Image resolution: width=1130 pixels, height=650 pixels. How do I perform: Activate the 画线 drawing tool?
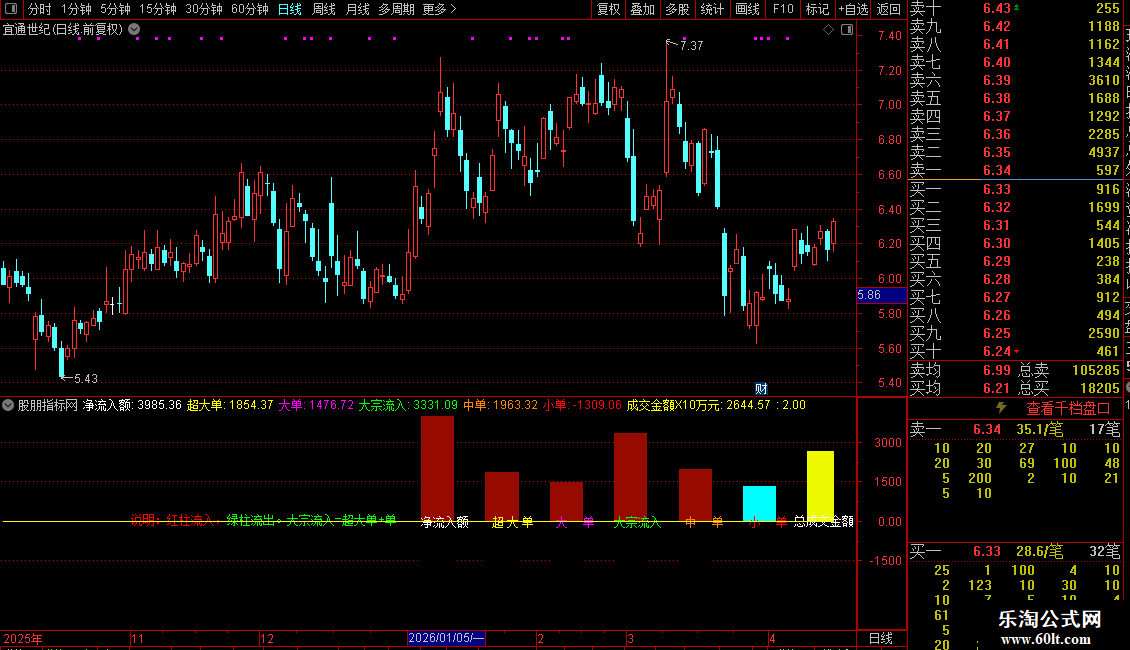747,9
